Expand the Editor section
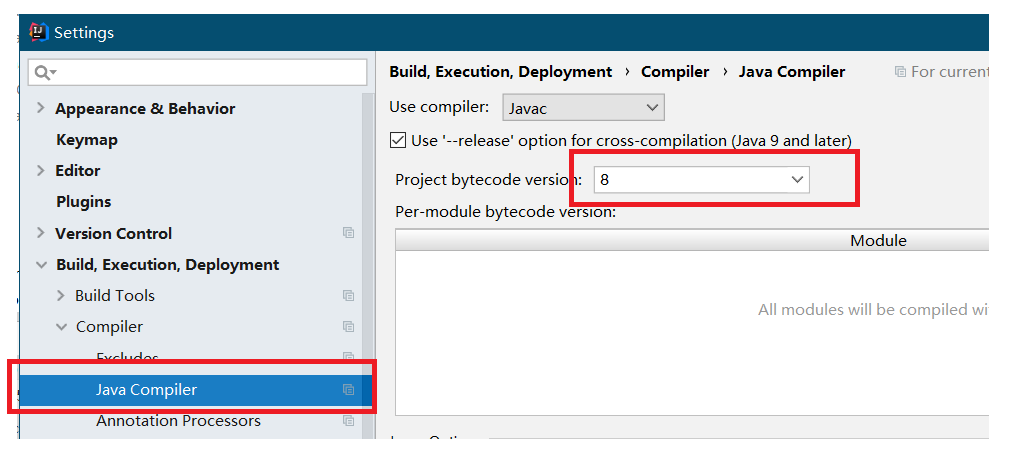 (x=40, y=170)
